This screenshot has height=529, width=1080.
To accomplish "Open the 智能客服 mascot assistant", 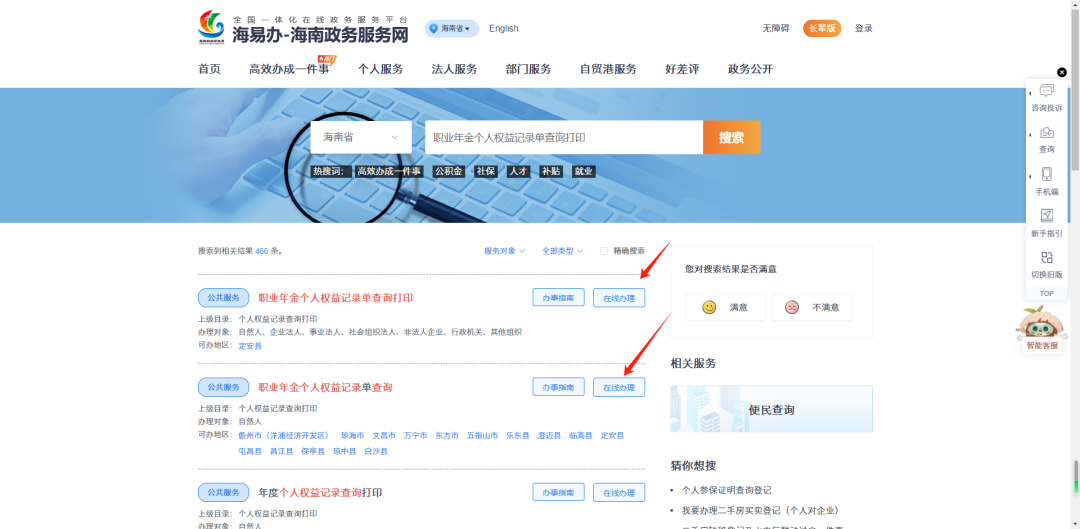I will coord(1041,330).
